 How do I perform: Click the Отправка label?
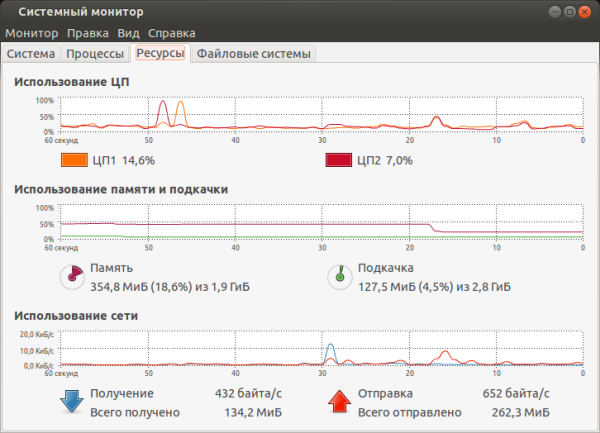(x=385, y=393)
